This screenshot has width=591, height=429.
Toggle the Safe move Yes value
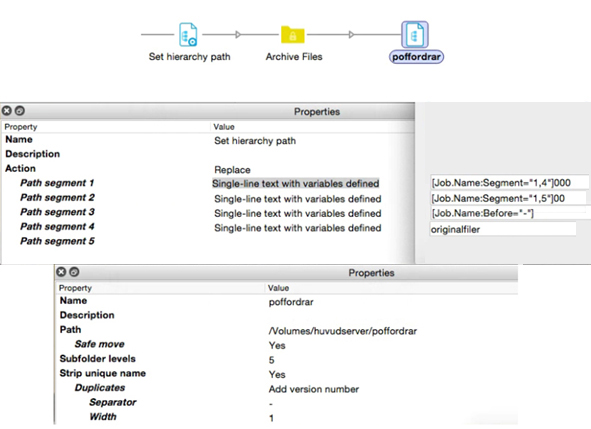pyautogui.click(x=277, y=345)
